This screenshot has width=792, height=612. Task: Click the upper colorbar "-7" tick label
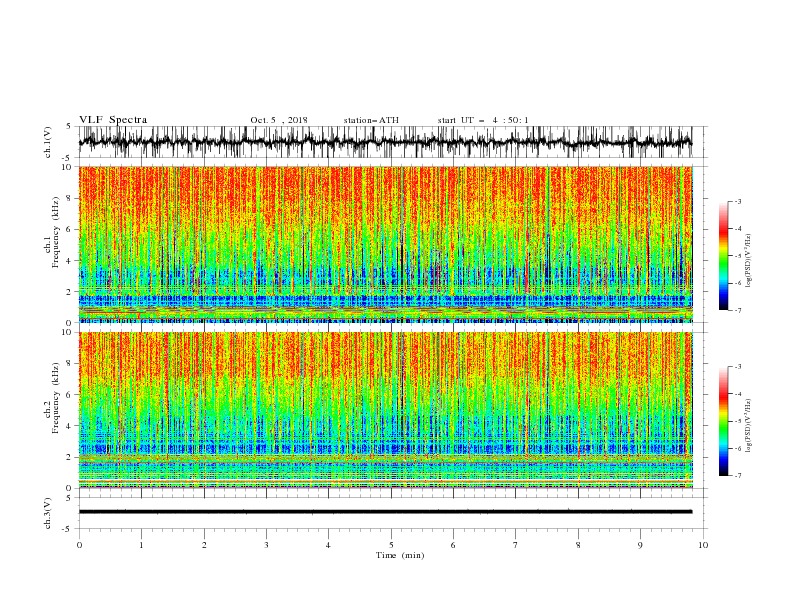pos(738,310)
